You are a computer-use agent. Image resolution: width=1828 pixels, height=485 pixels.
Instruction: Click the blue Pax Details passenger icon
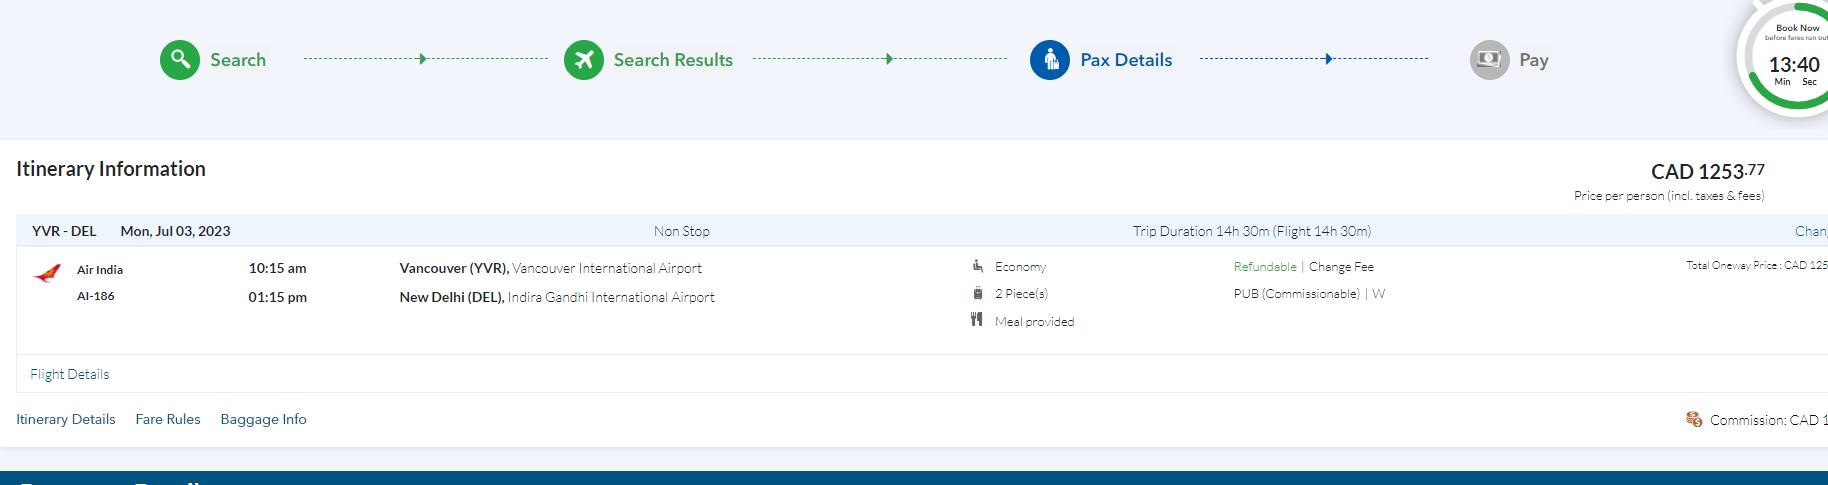tap(1050, 60)
